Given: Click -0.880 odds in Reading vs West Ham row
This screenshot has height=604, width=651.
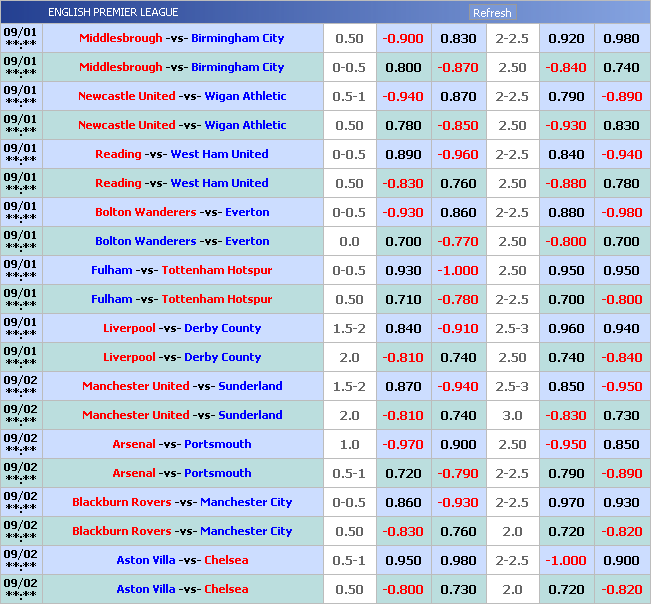Looking at the screenshot, I should 566,184.
